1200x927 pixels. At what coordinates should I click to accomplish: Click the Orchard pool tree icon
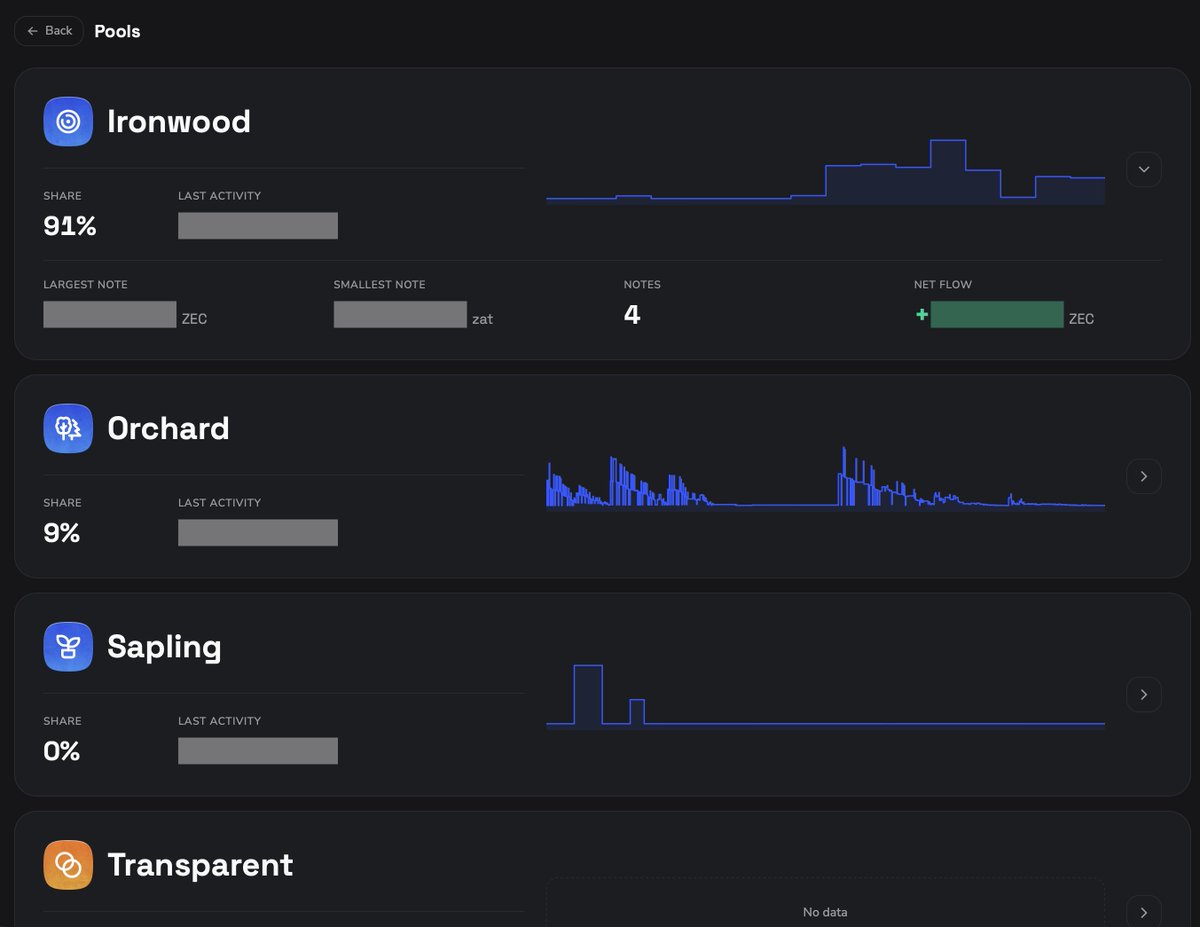coord(68,429)
